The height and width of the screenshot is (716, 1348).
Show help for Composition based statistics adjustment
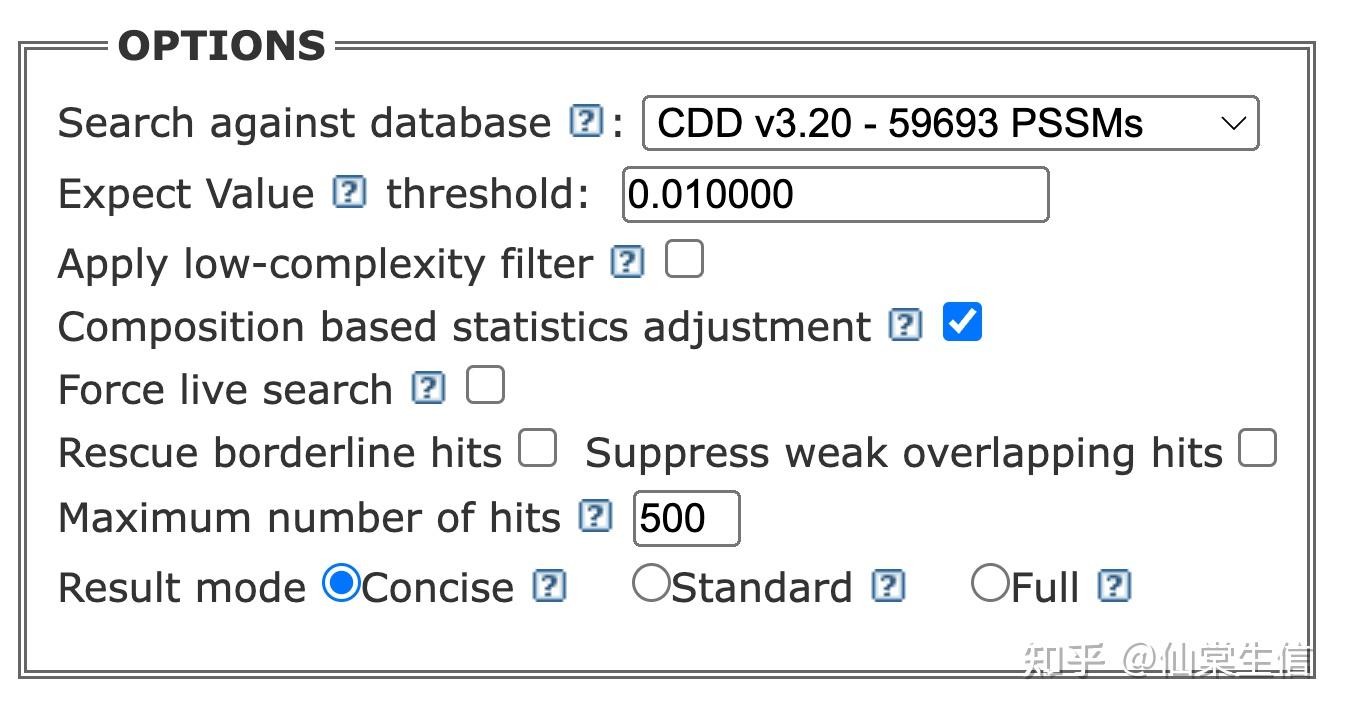tap(905, 325)
